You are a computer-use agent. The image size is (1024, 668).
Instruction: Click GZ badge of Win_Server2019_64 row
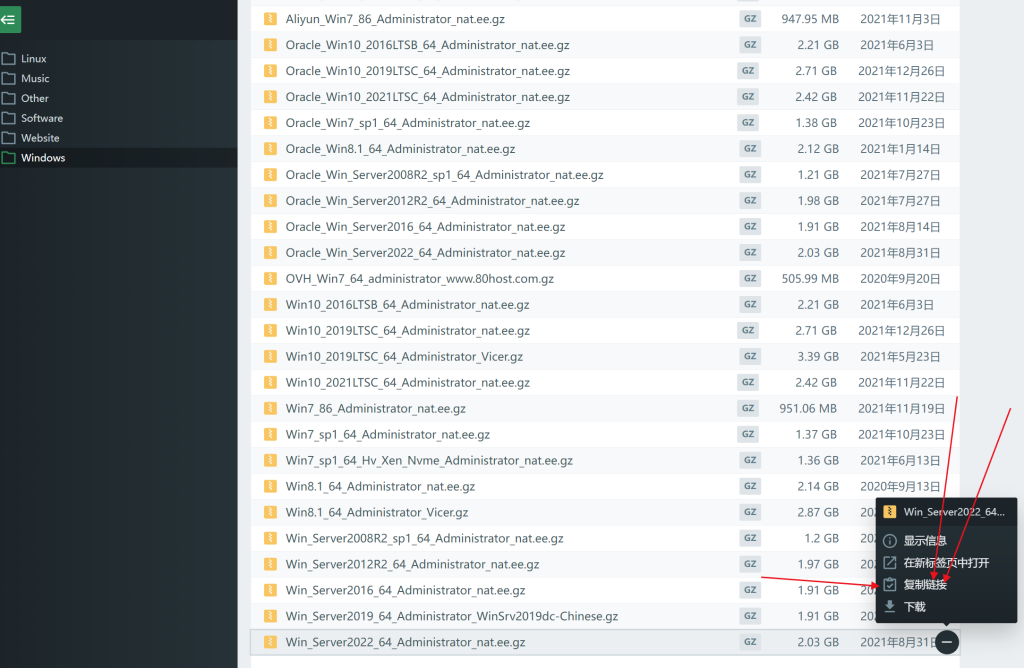click(750, 616)
